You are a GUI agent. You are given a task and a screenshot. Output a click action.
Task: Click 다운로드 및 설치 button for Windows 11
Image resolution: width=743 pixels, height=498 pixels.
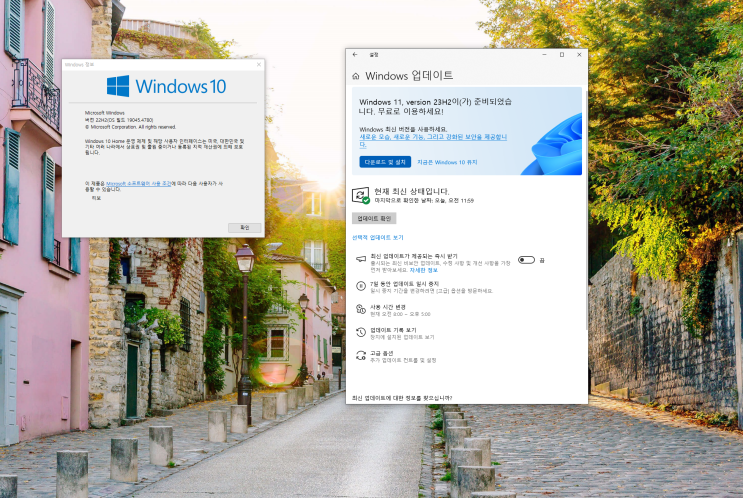(x=385, y=162)
